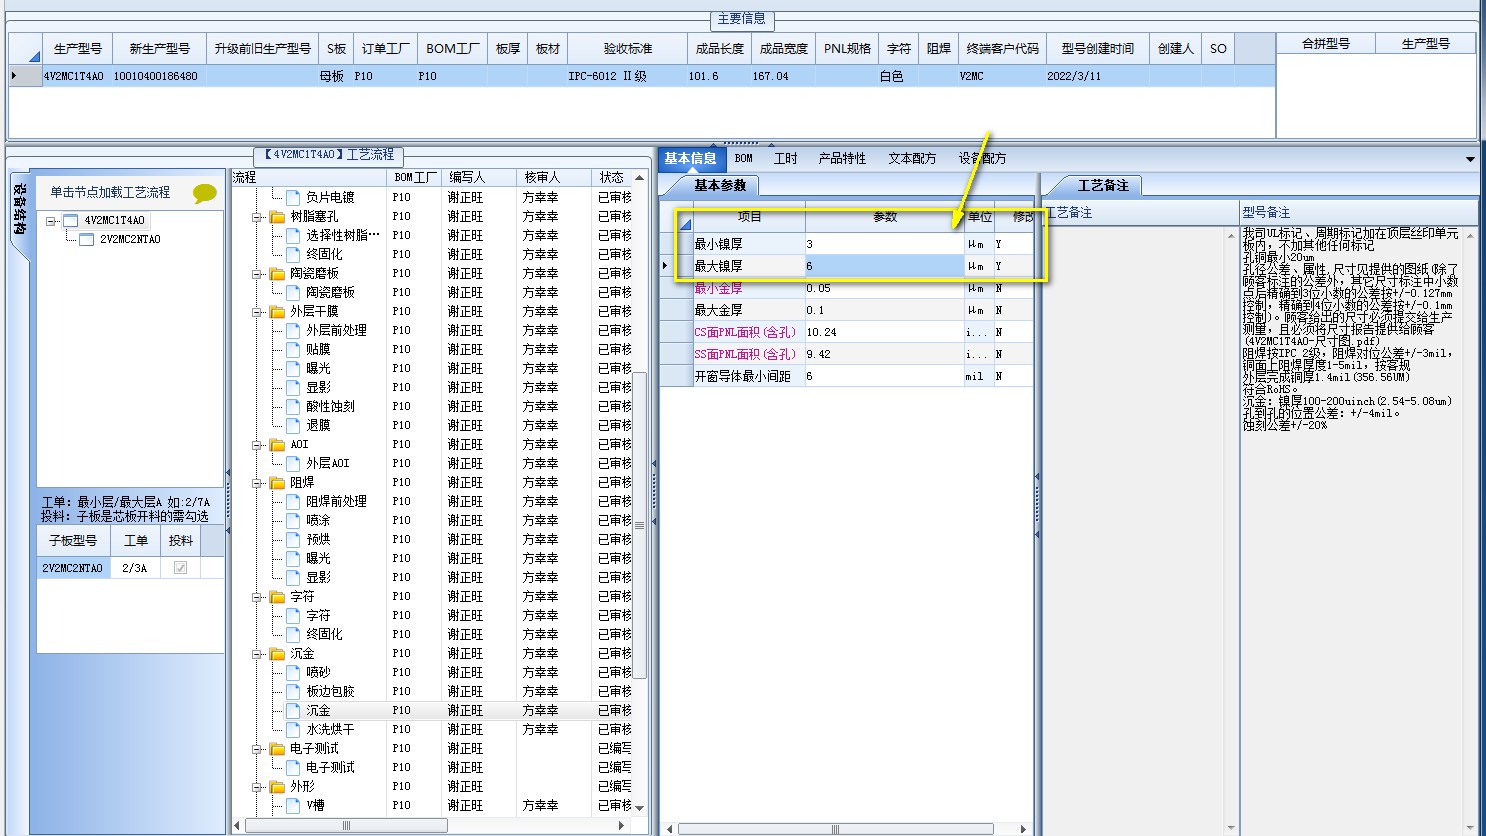Click the 退膜 document icon

[x=293, y=425]
